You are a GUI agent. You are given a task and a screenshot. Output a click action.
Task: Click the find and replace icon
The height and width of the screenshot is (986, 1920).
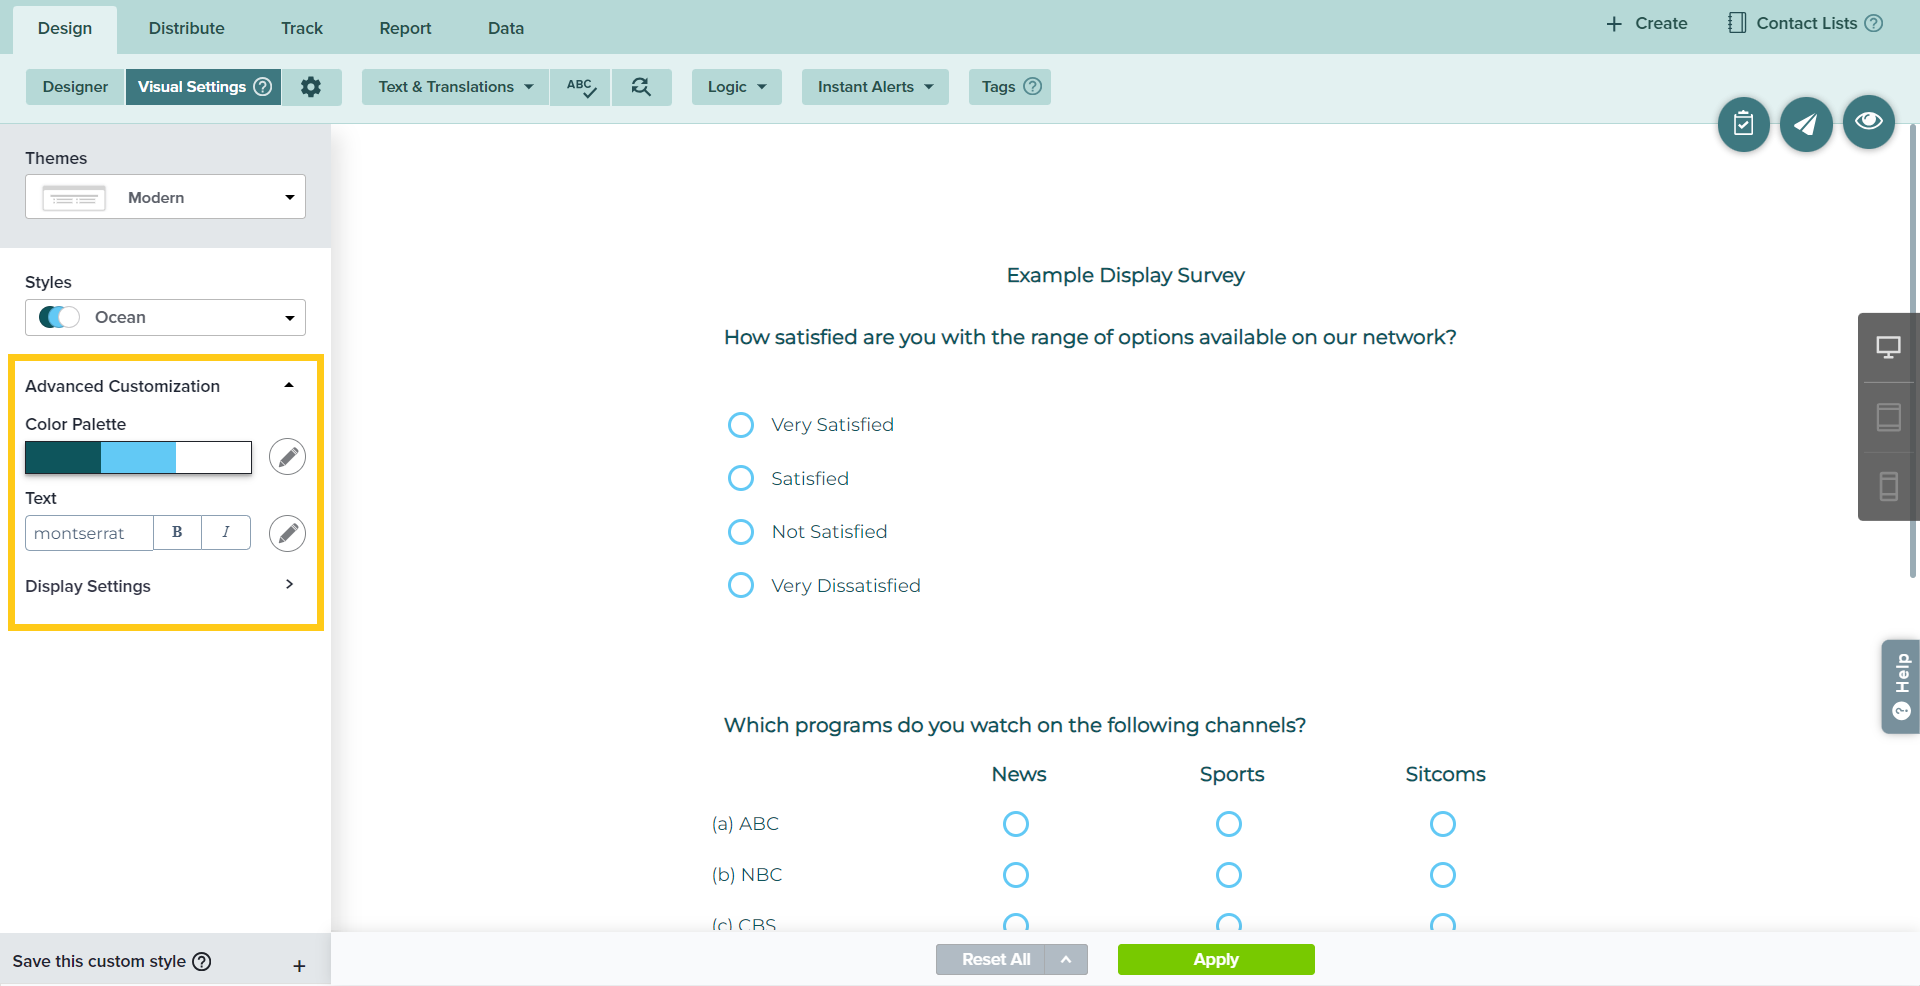point(641,87)
